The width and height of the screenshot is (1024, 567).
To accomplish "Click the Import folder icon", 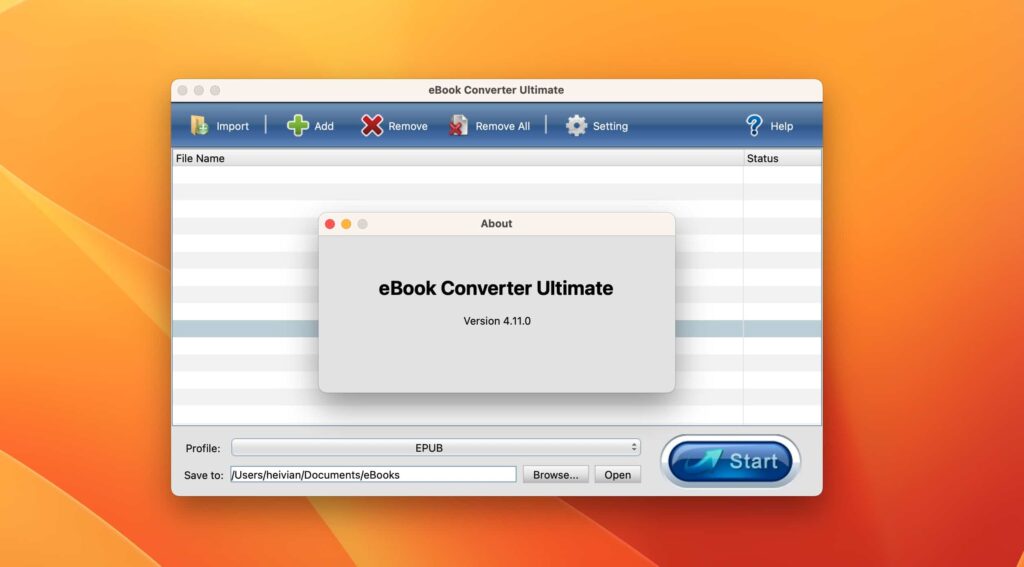I will pos(199,125).
